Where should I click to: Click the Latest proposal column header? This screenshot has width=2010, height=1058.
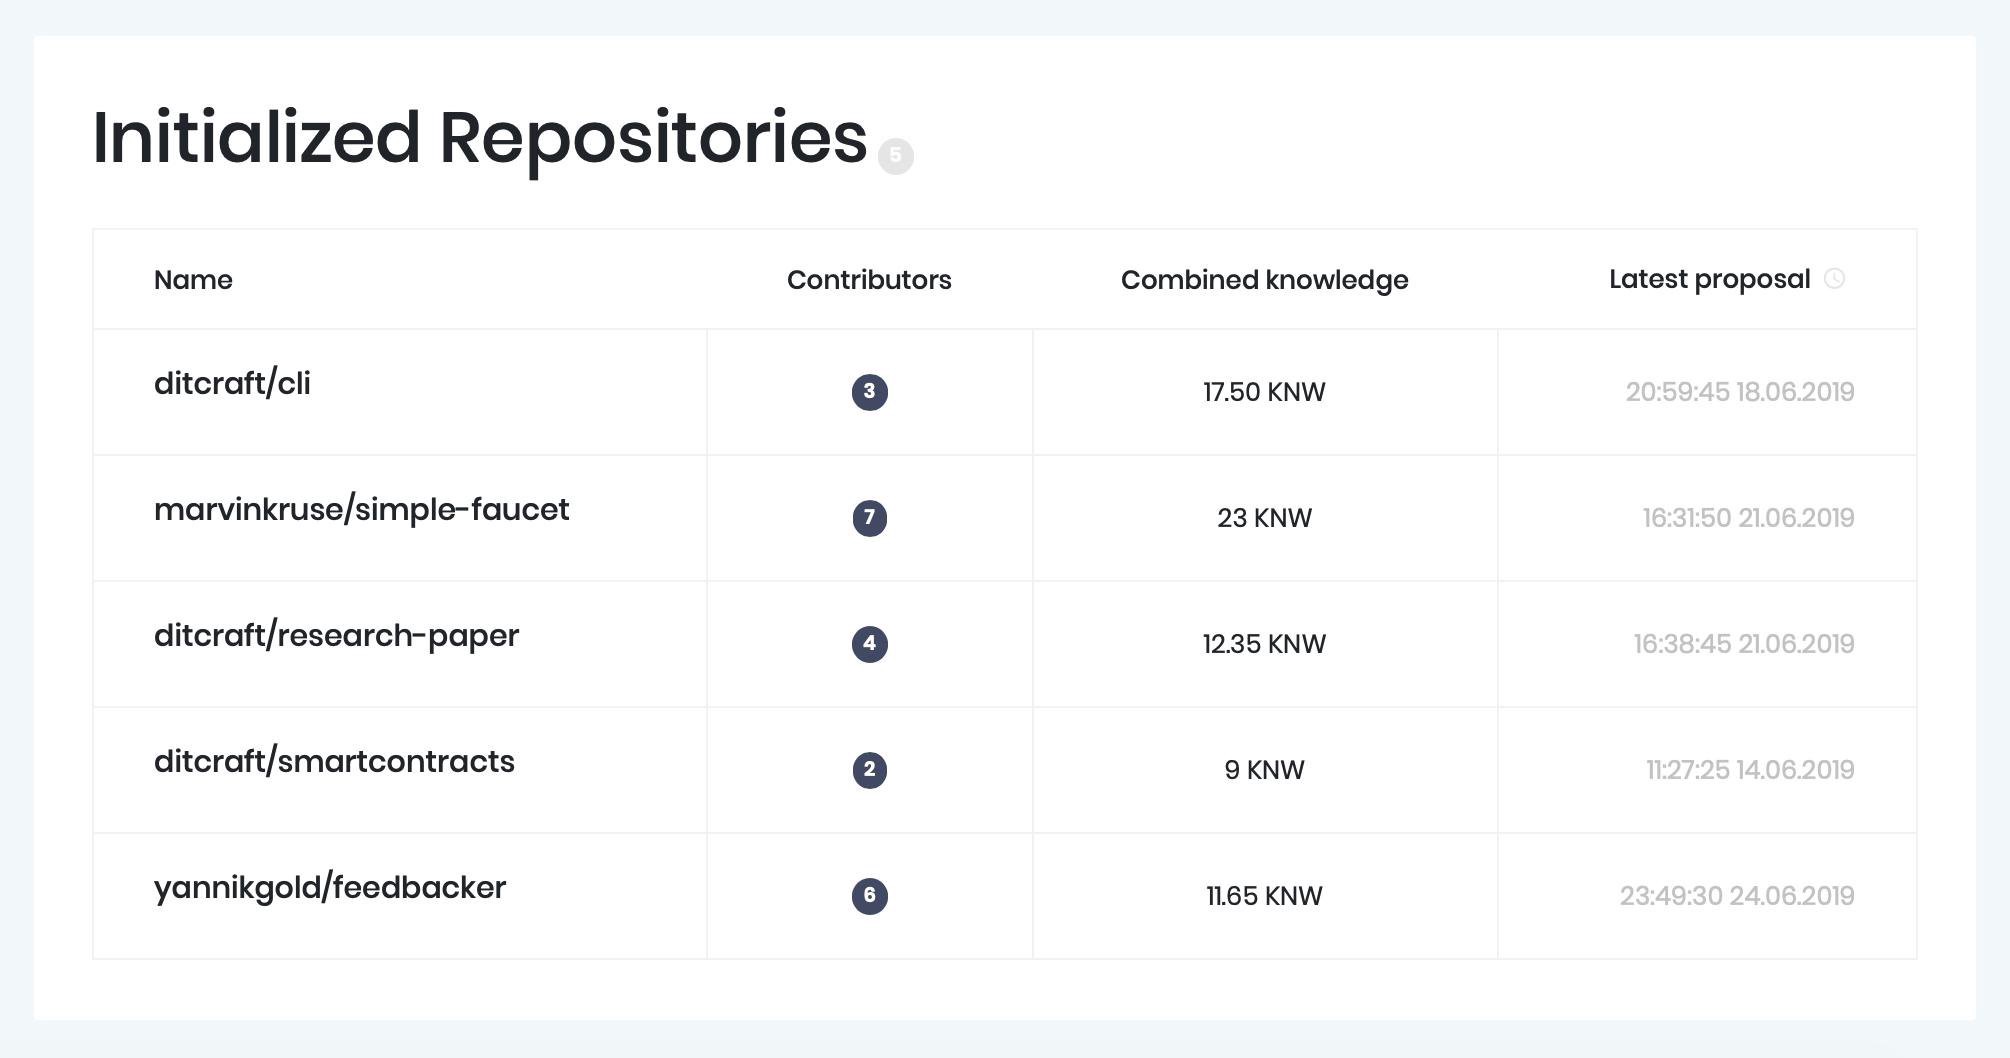tap(1709, 280)
